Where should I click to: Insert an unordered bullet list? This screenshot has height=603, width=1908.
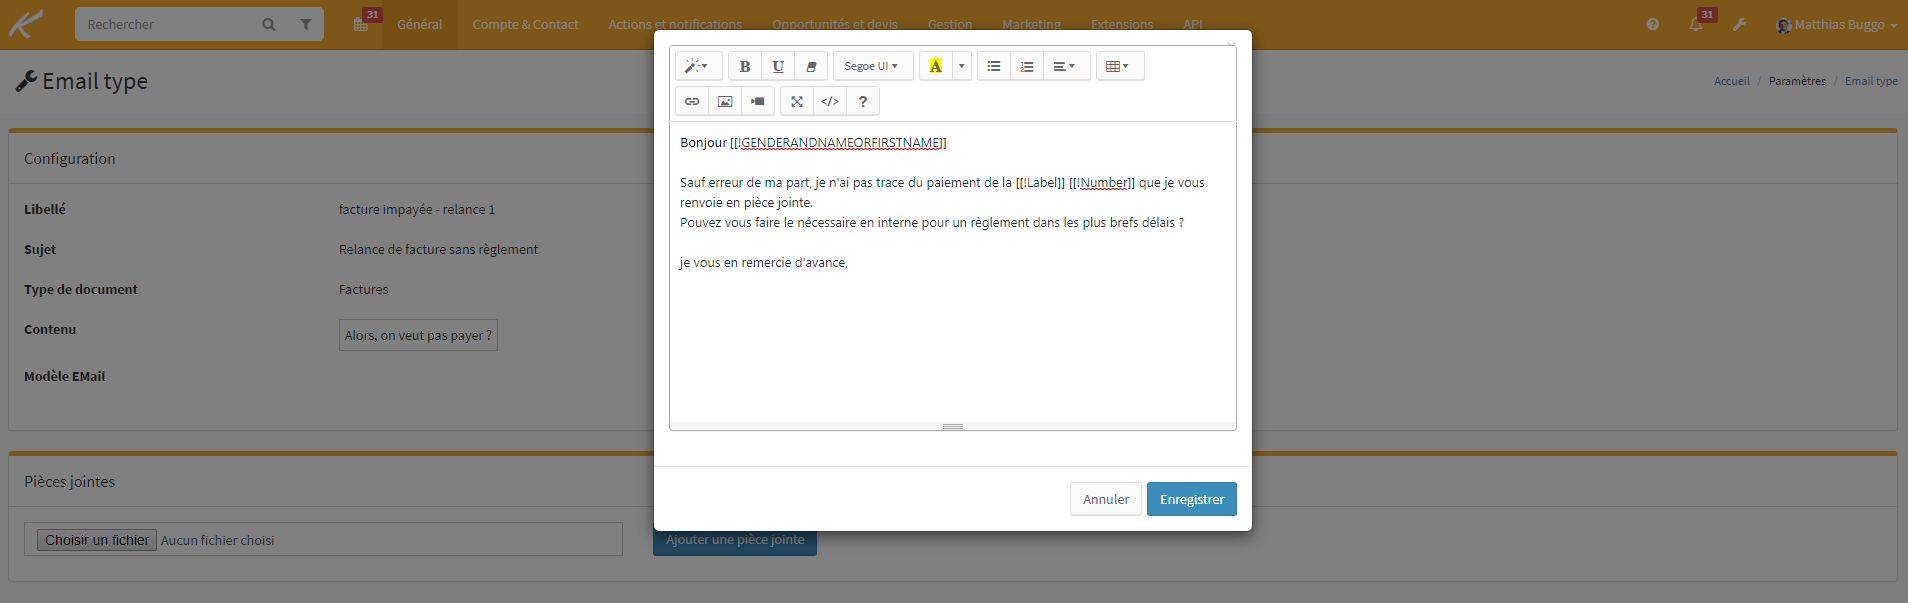(994, 66)
